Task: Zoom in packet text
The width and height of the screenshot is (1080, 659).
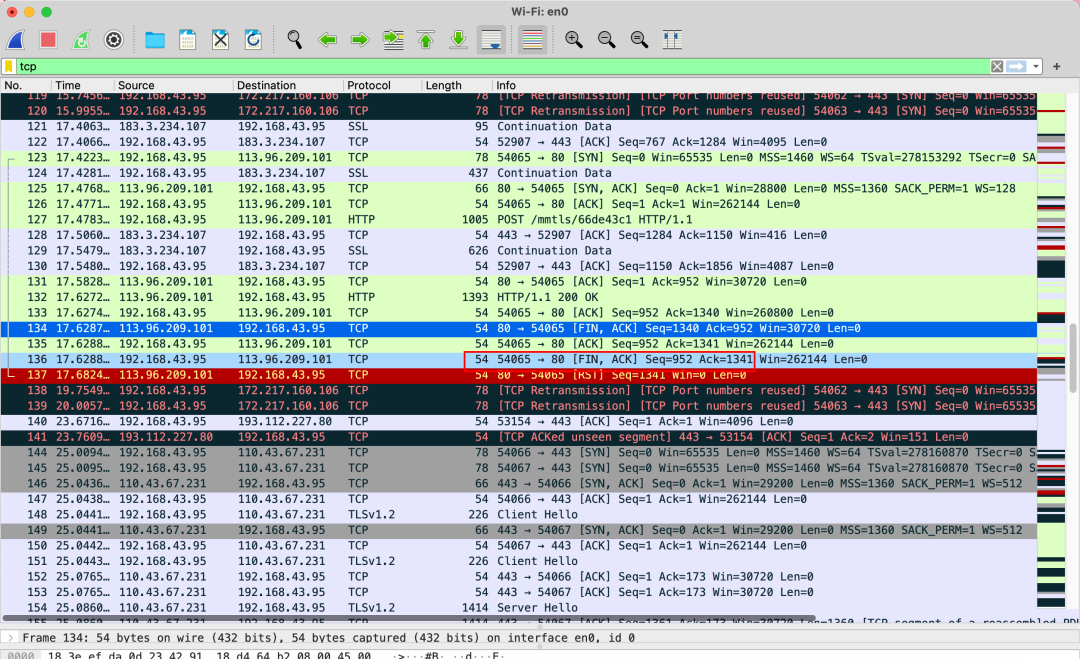Action: (x=574, y=40)
